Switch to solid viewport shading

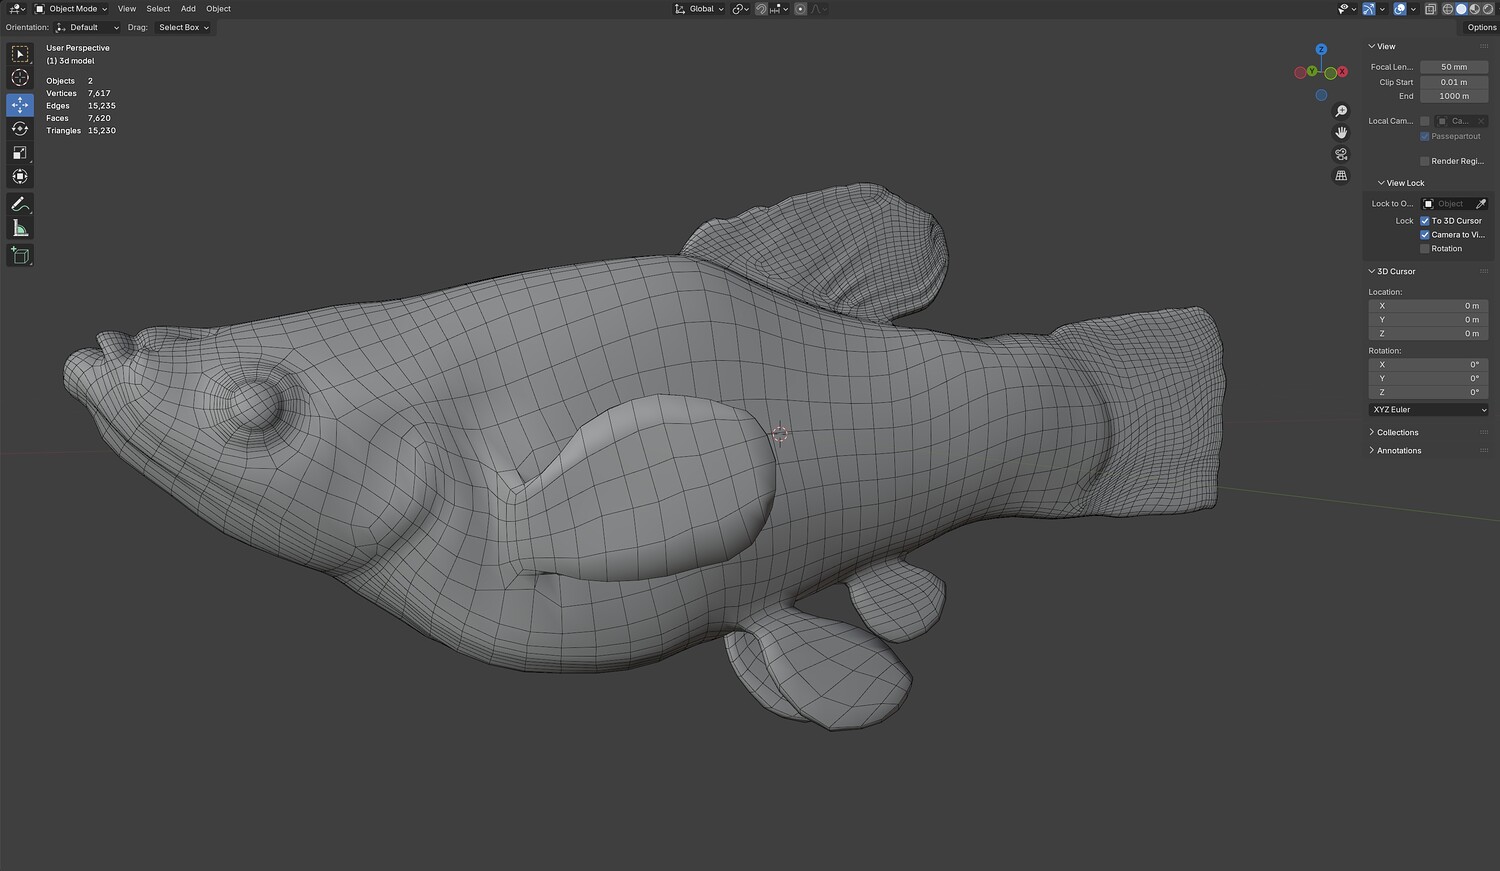(1461, 9)
